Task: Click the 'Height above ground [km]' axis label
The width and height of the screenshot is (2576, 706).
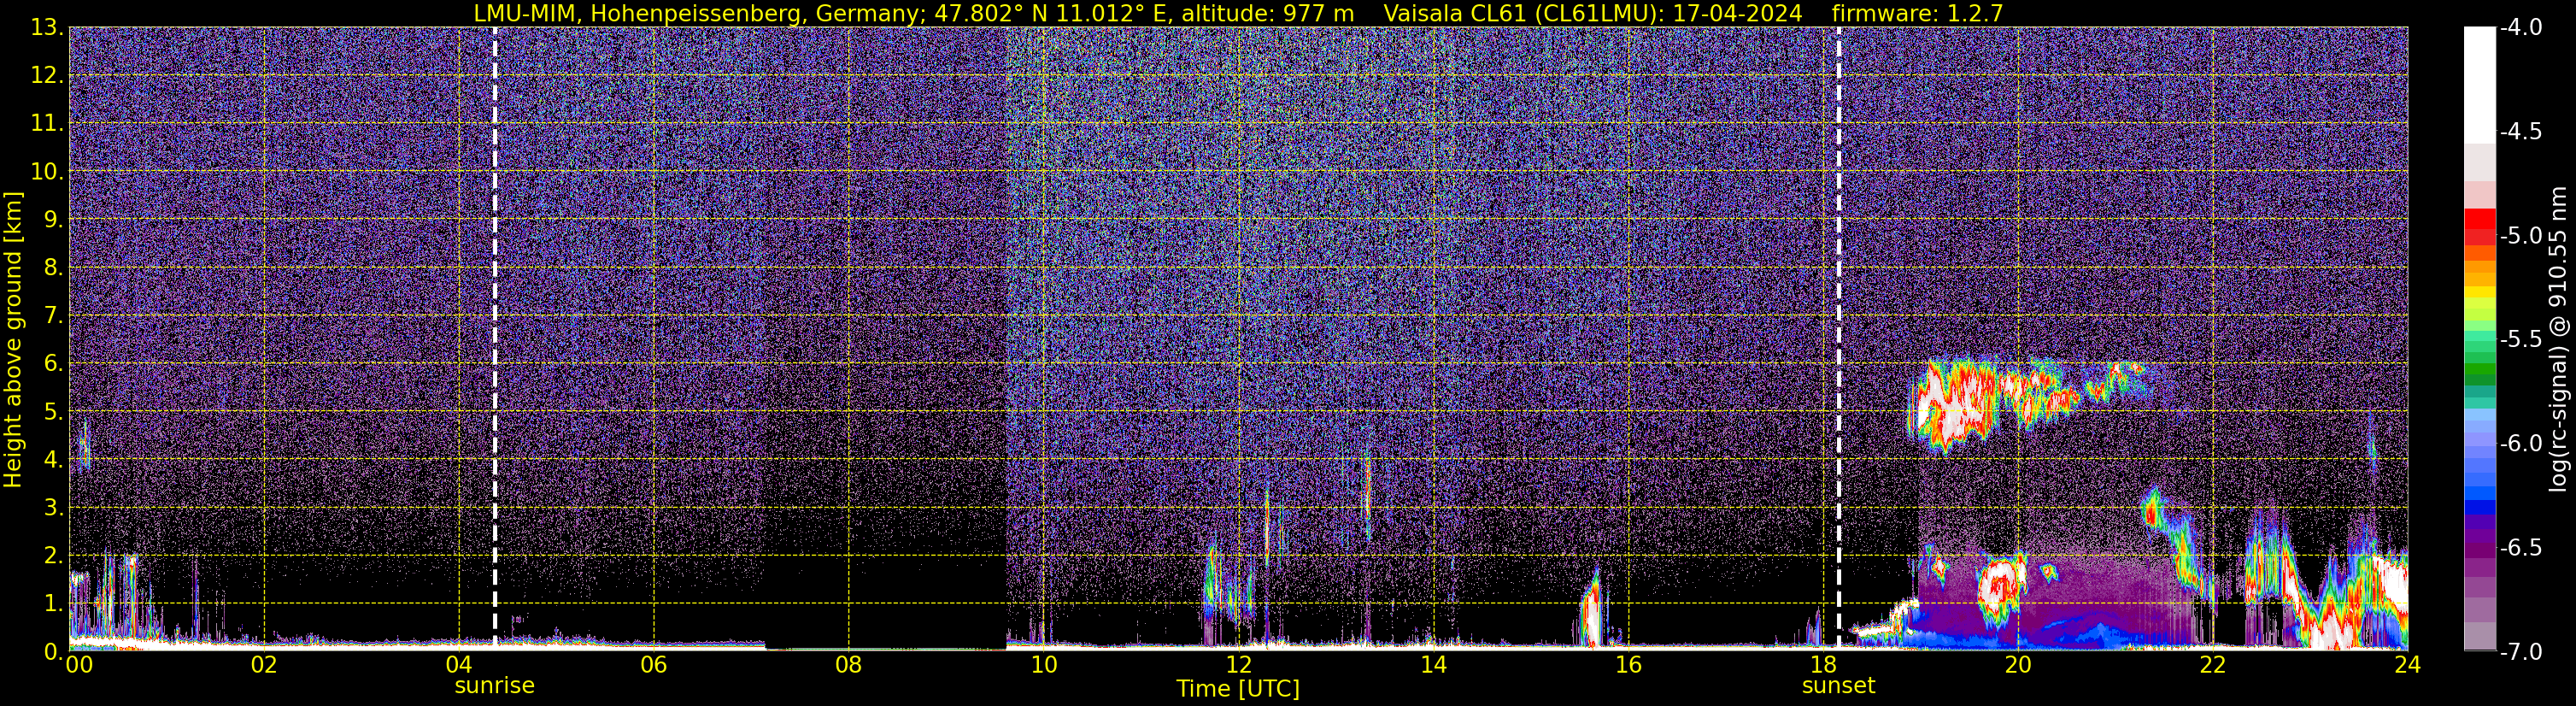Action: tap(13, 340)
